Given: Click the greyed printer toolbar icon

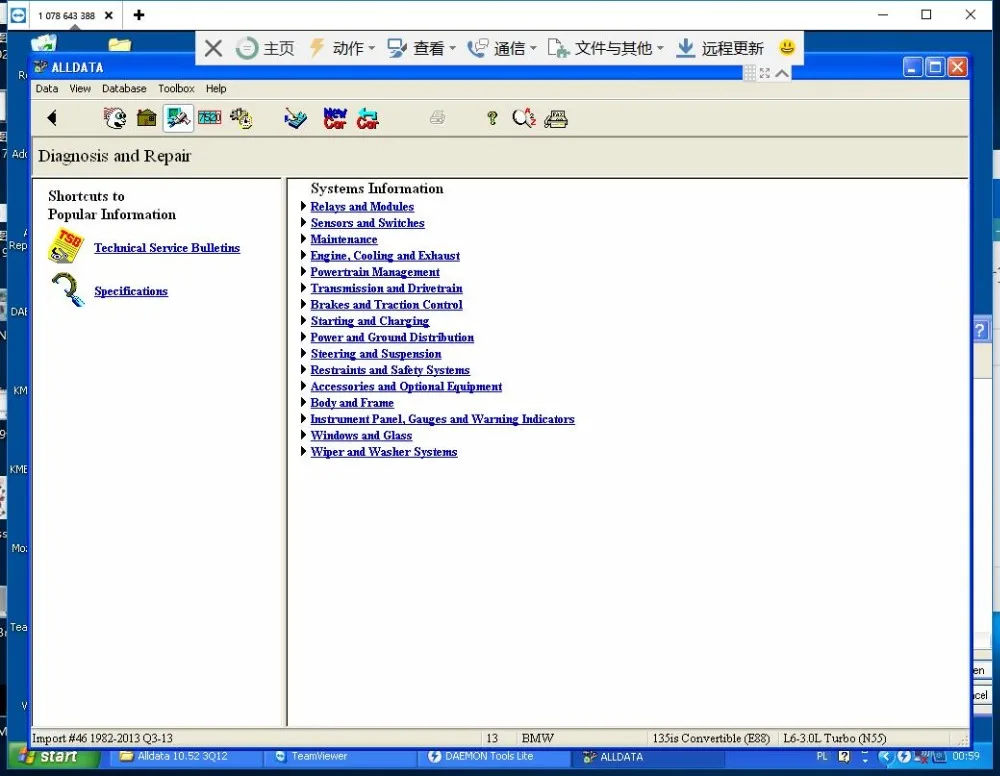Looking at the screenshot, I should click(438, 117).
